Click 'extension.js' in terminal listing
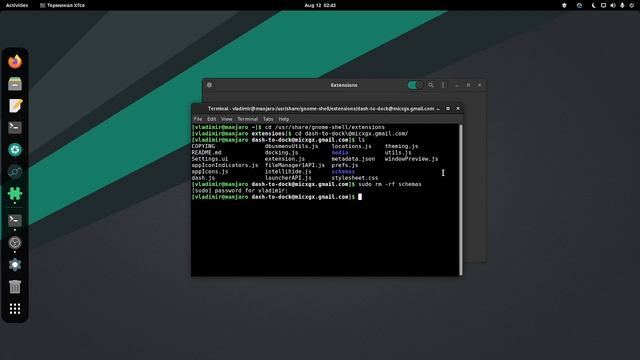Image resolution: width=640 pixels, height=360 pixels. [284, 159]
